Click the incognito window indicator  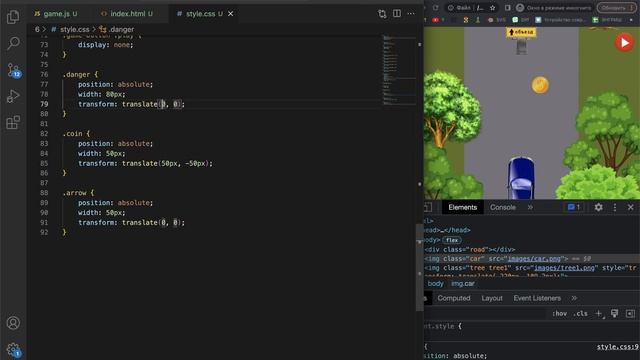553,8
